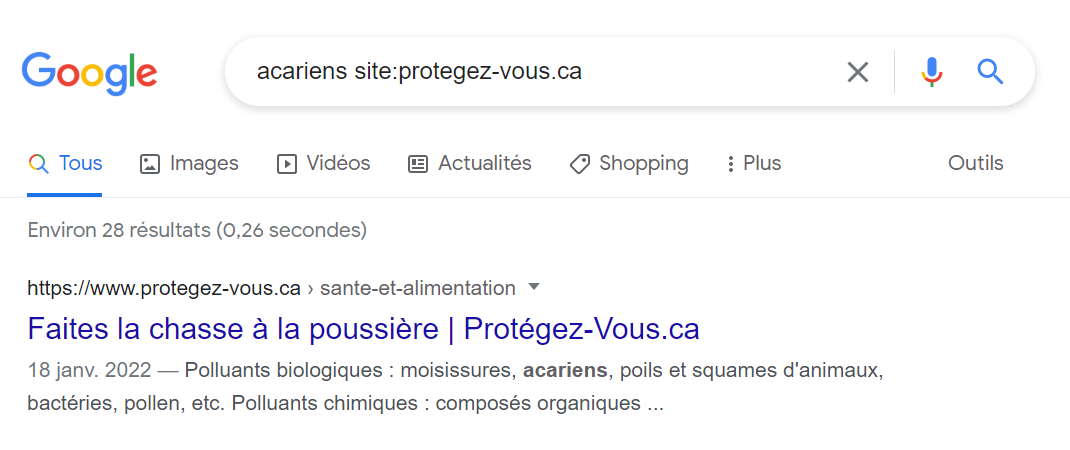Select the Tous results tab
This screenshot has height=450, width=1070.
pos(80,163)
